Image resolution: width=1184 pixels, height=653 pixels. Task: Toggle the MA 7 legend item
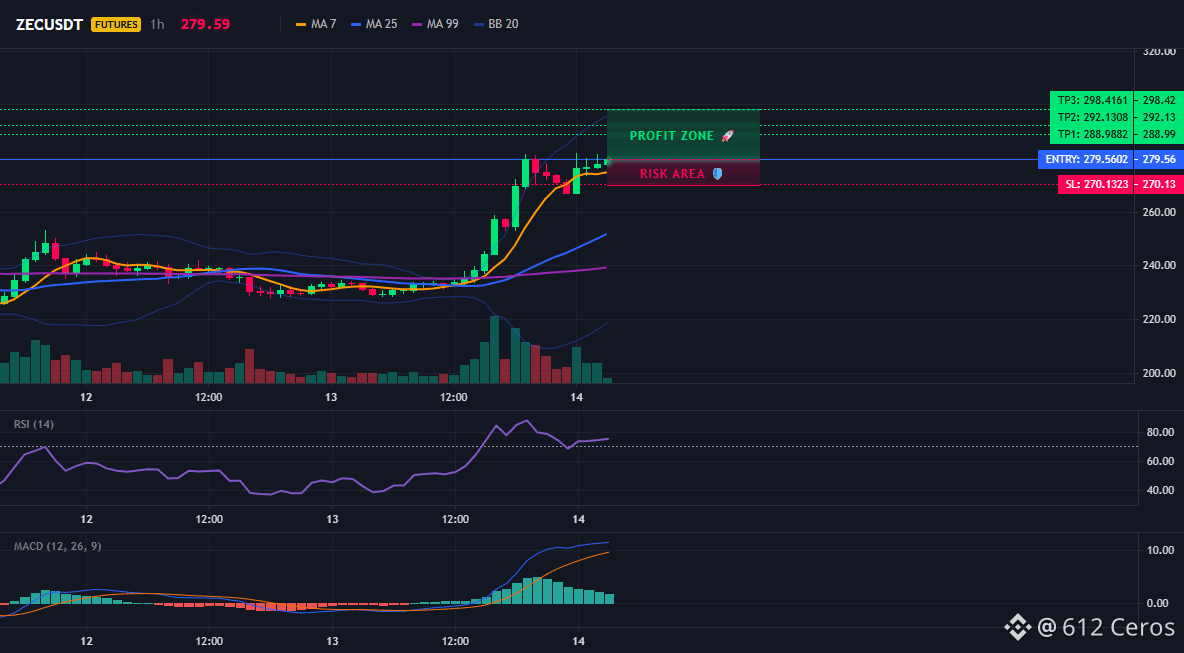pos(316,24)
